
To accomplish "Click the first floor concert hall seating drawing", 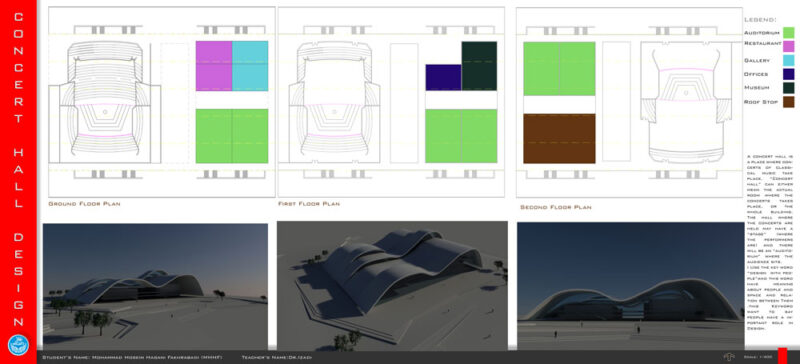I will tap(335, 101).
